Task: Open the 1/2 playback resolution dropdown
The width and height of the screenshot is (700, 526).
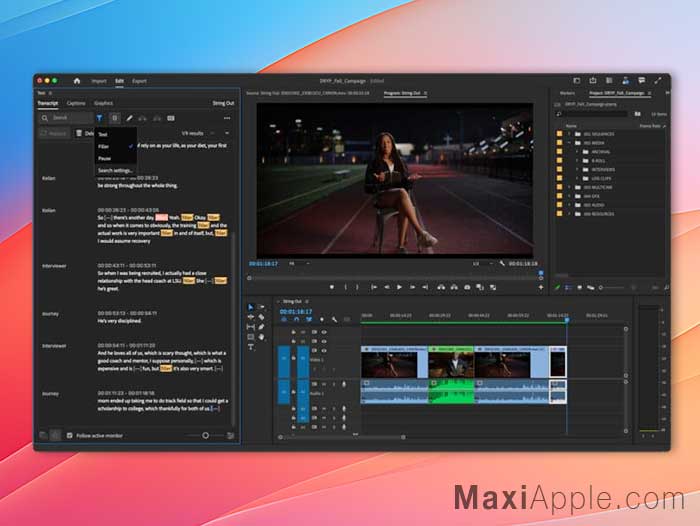Action: (x=483, y=263)
